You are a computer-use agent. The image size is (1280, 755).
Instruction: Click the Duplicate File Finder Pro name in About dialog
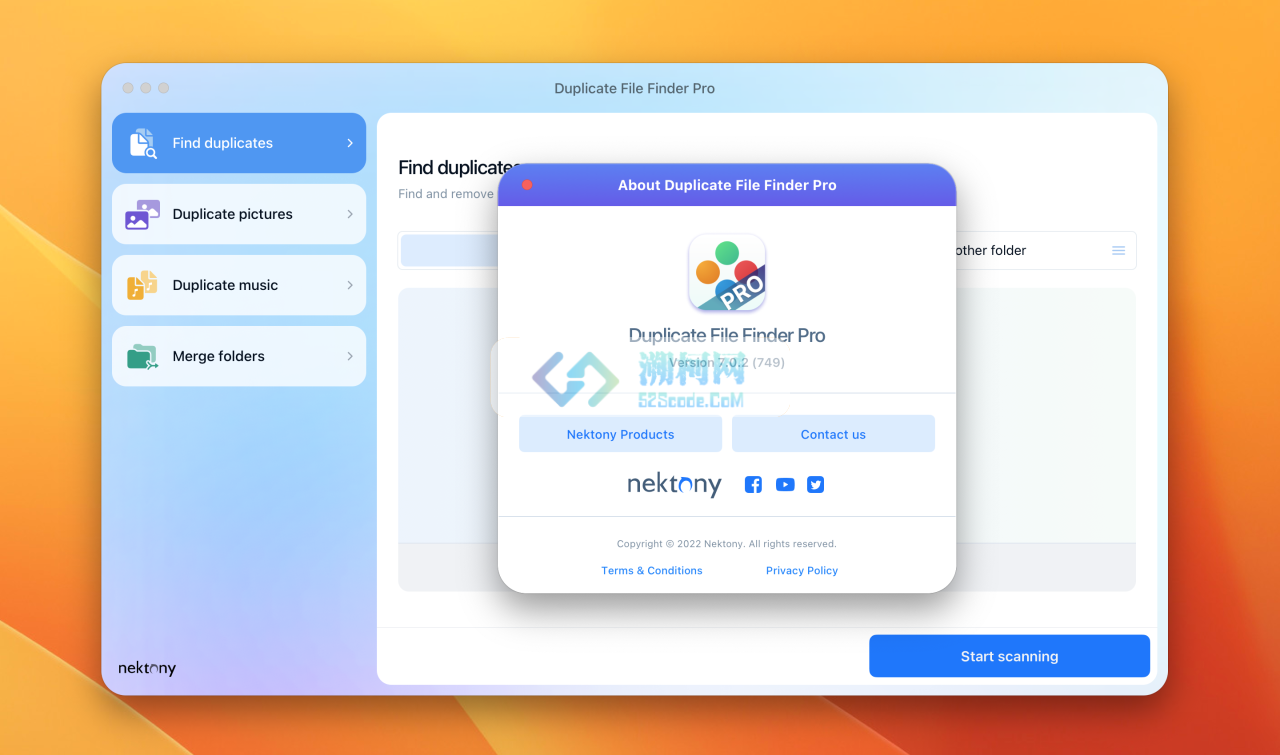tap(727, 335)
